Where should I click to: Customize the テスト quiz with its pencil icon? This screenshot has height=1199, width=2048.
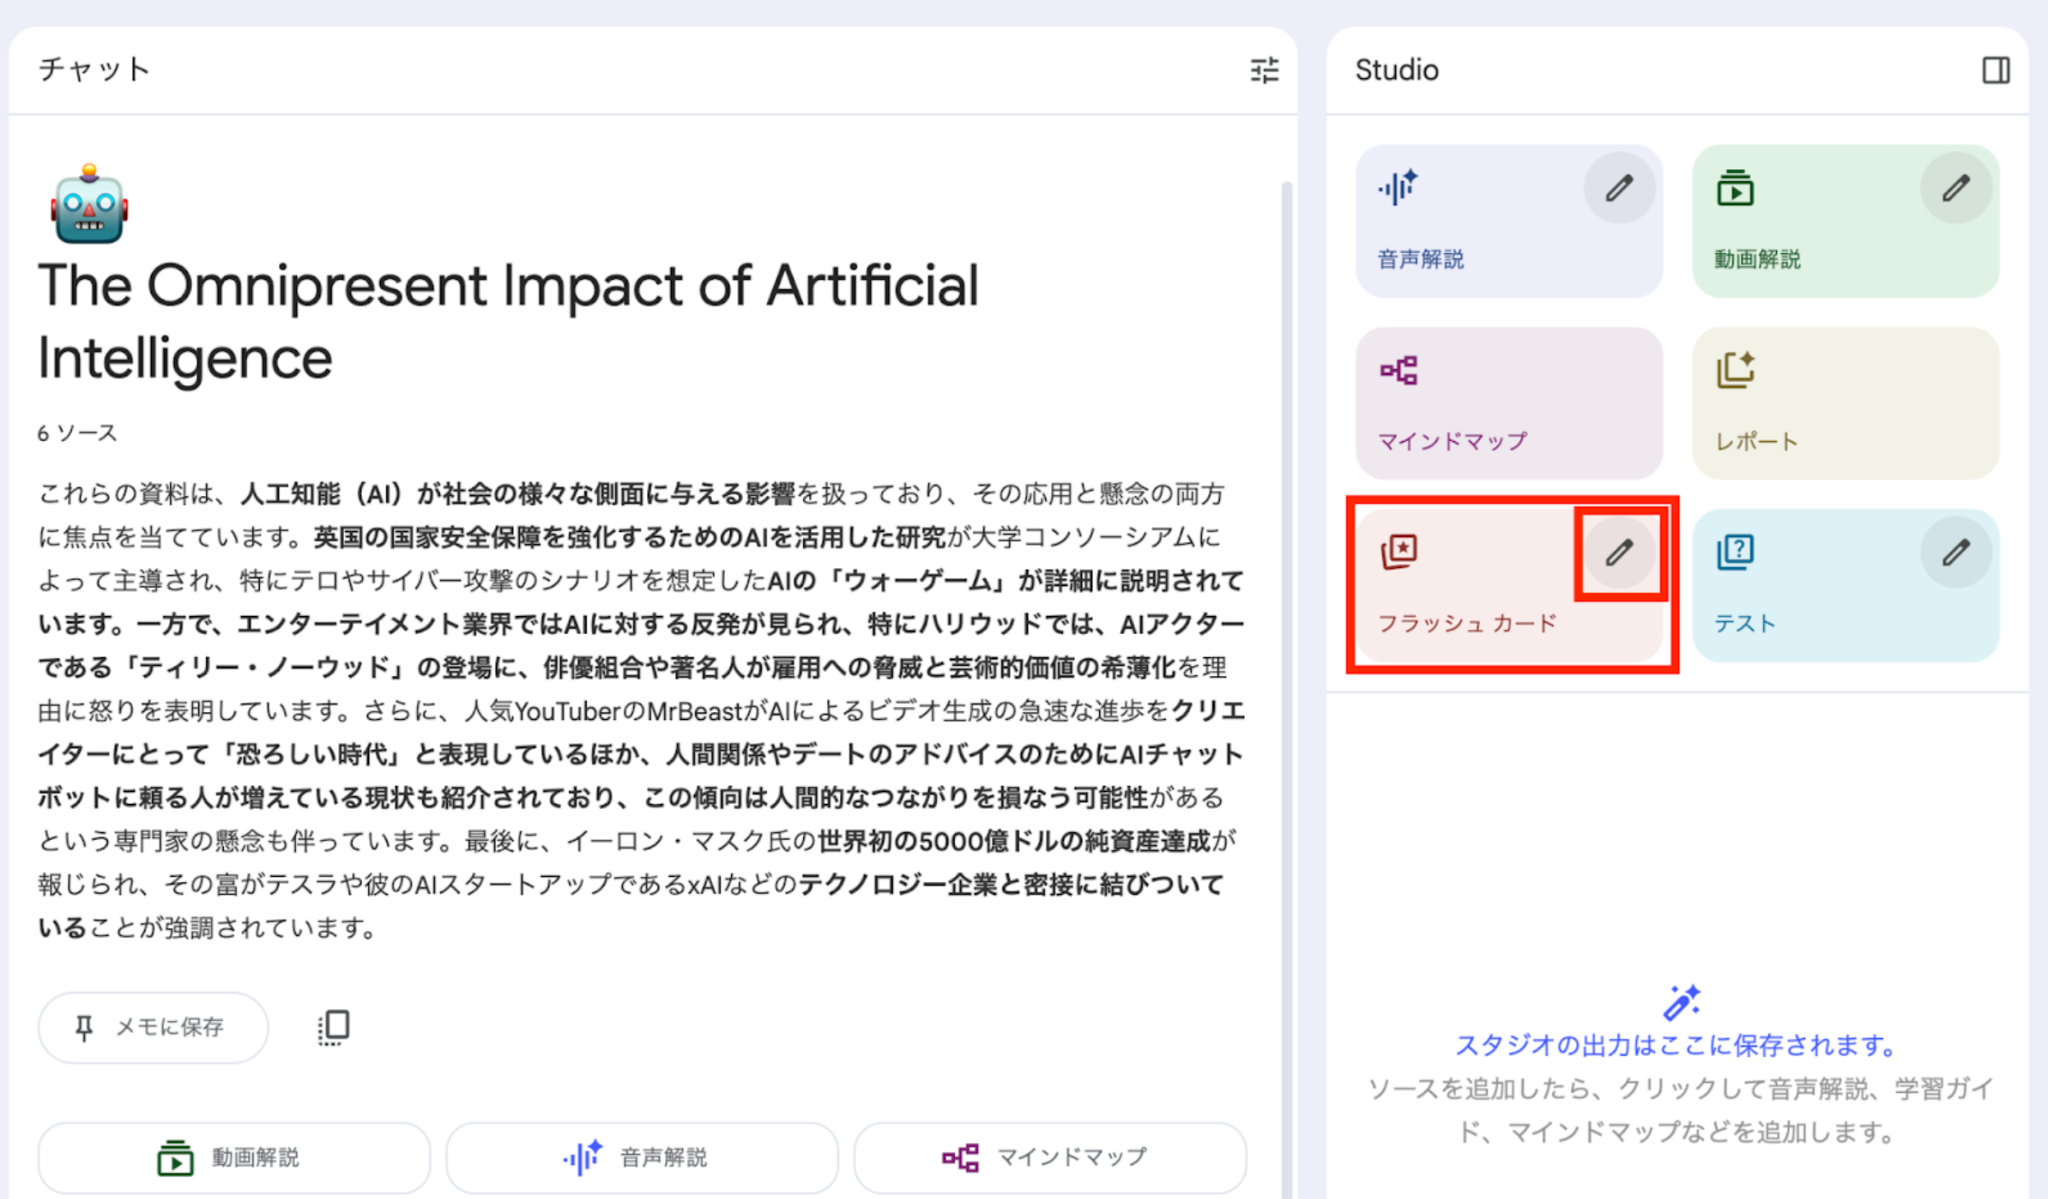[x=1955, y=552]
